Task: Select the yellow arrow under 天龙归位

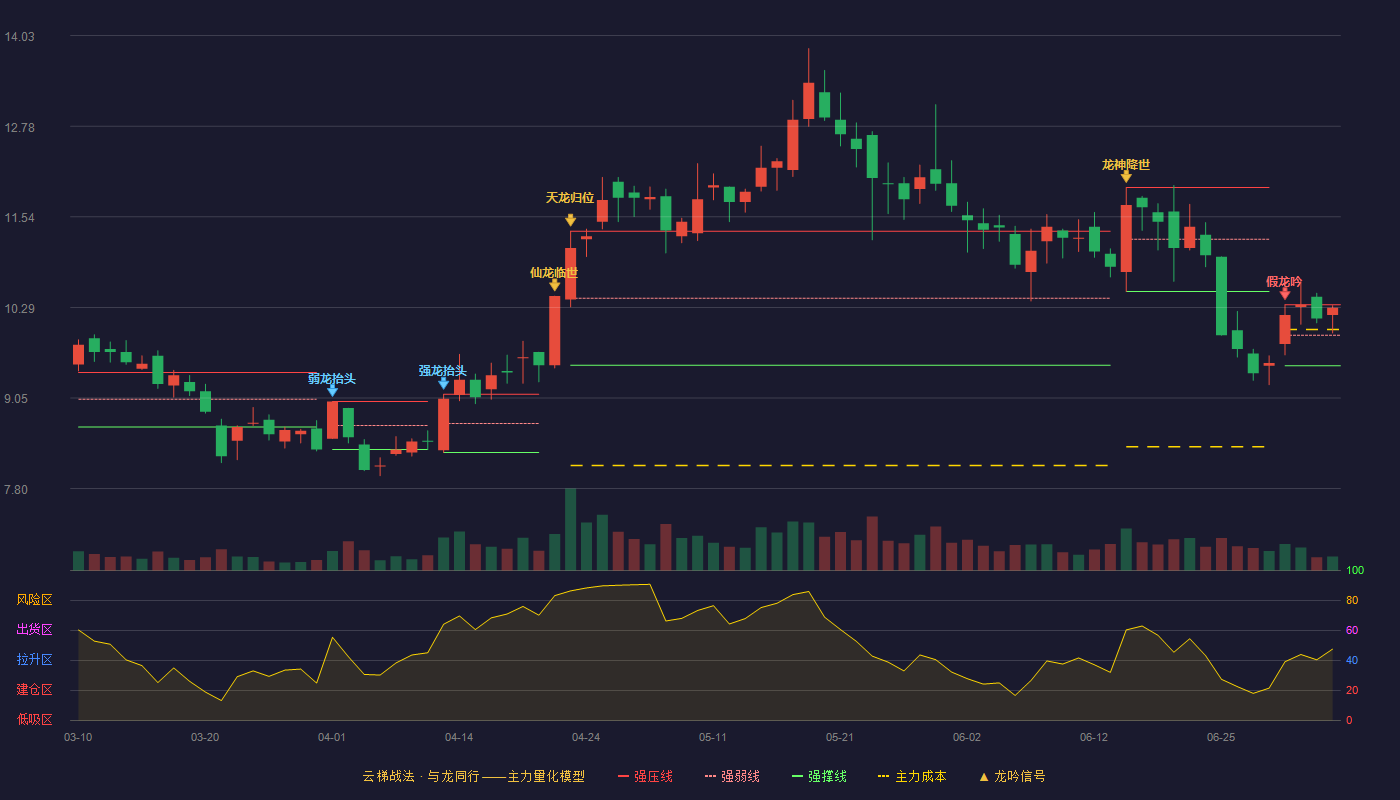Action: [570, 220]
